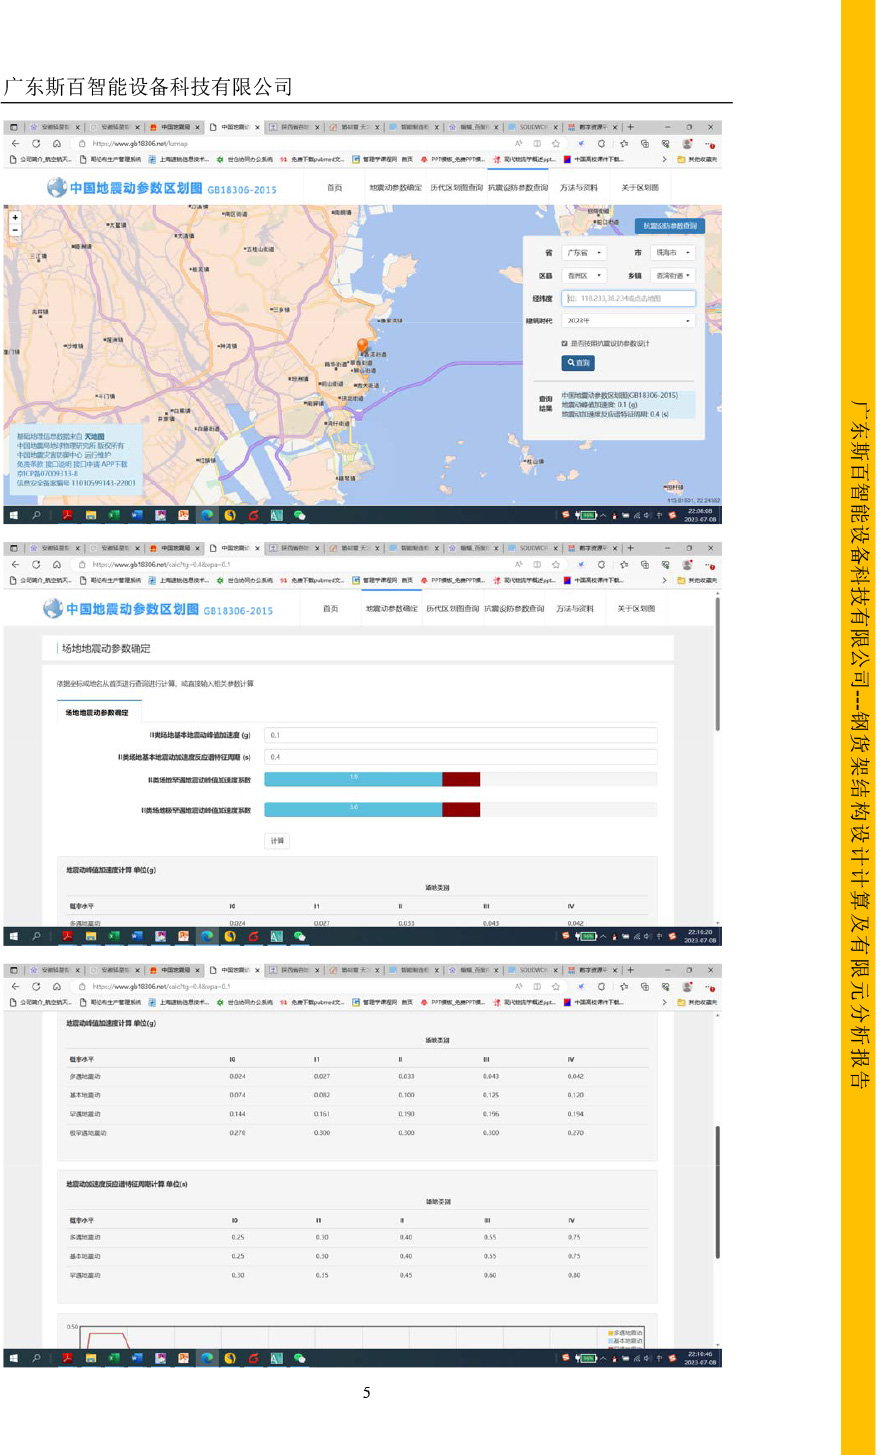Zoom out the map with minus button

click(x=14, y=230)
